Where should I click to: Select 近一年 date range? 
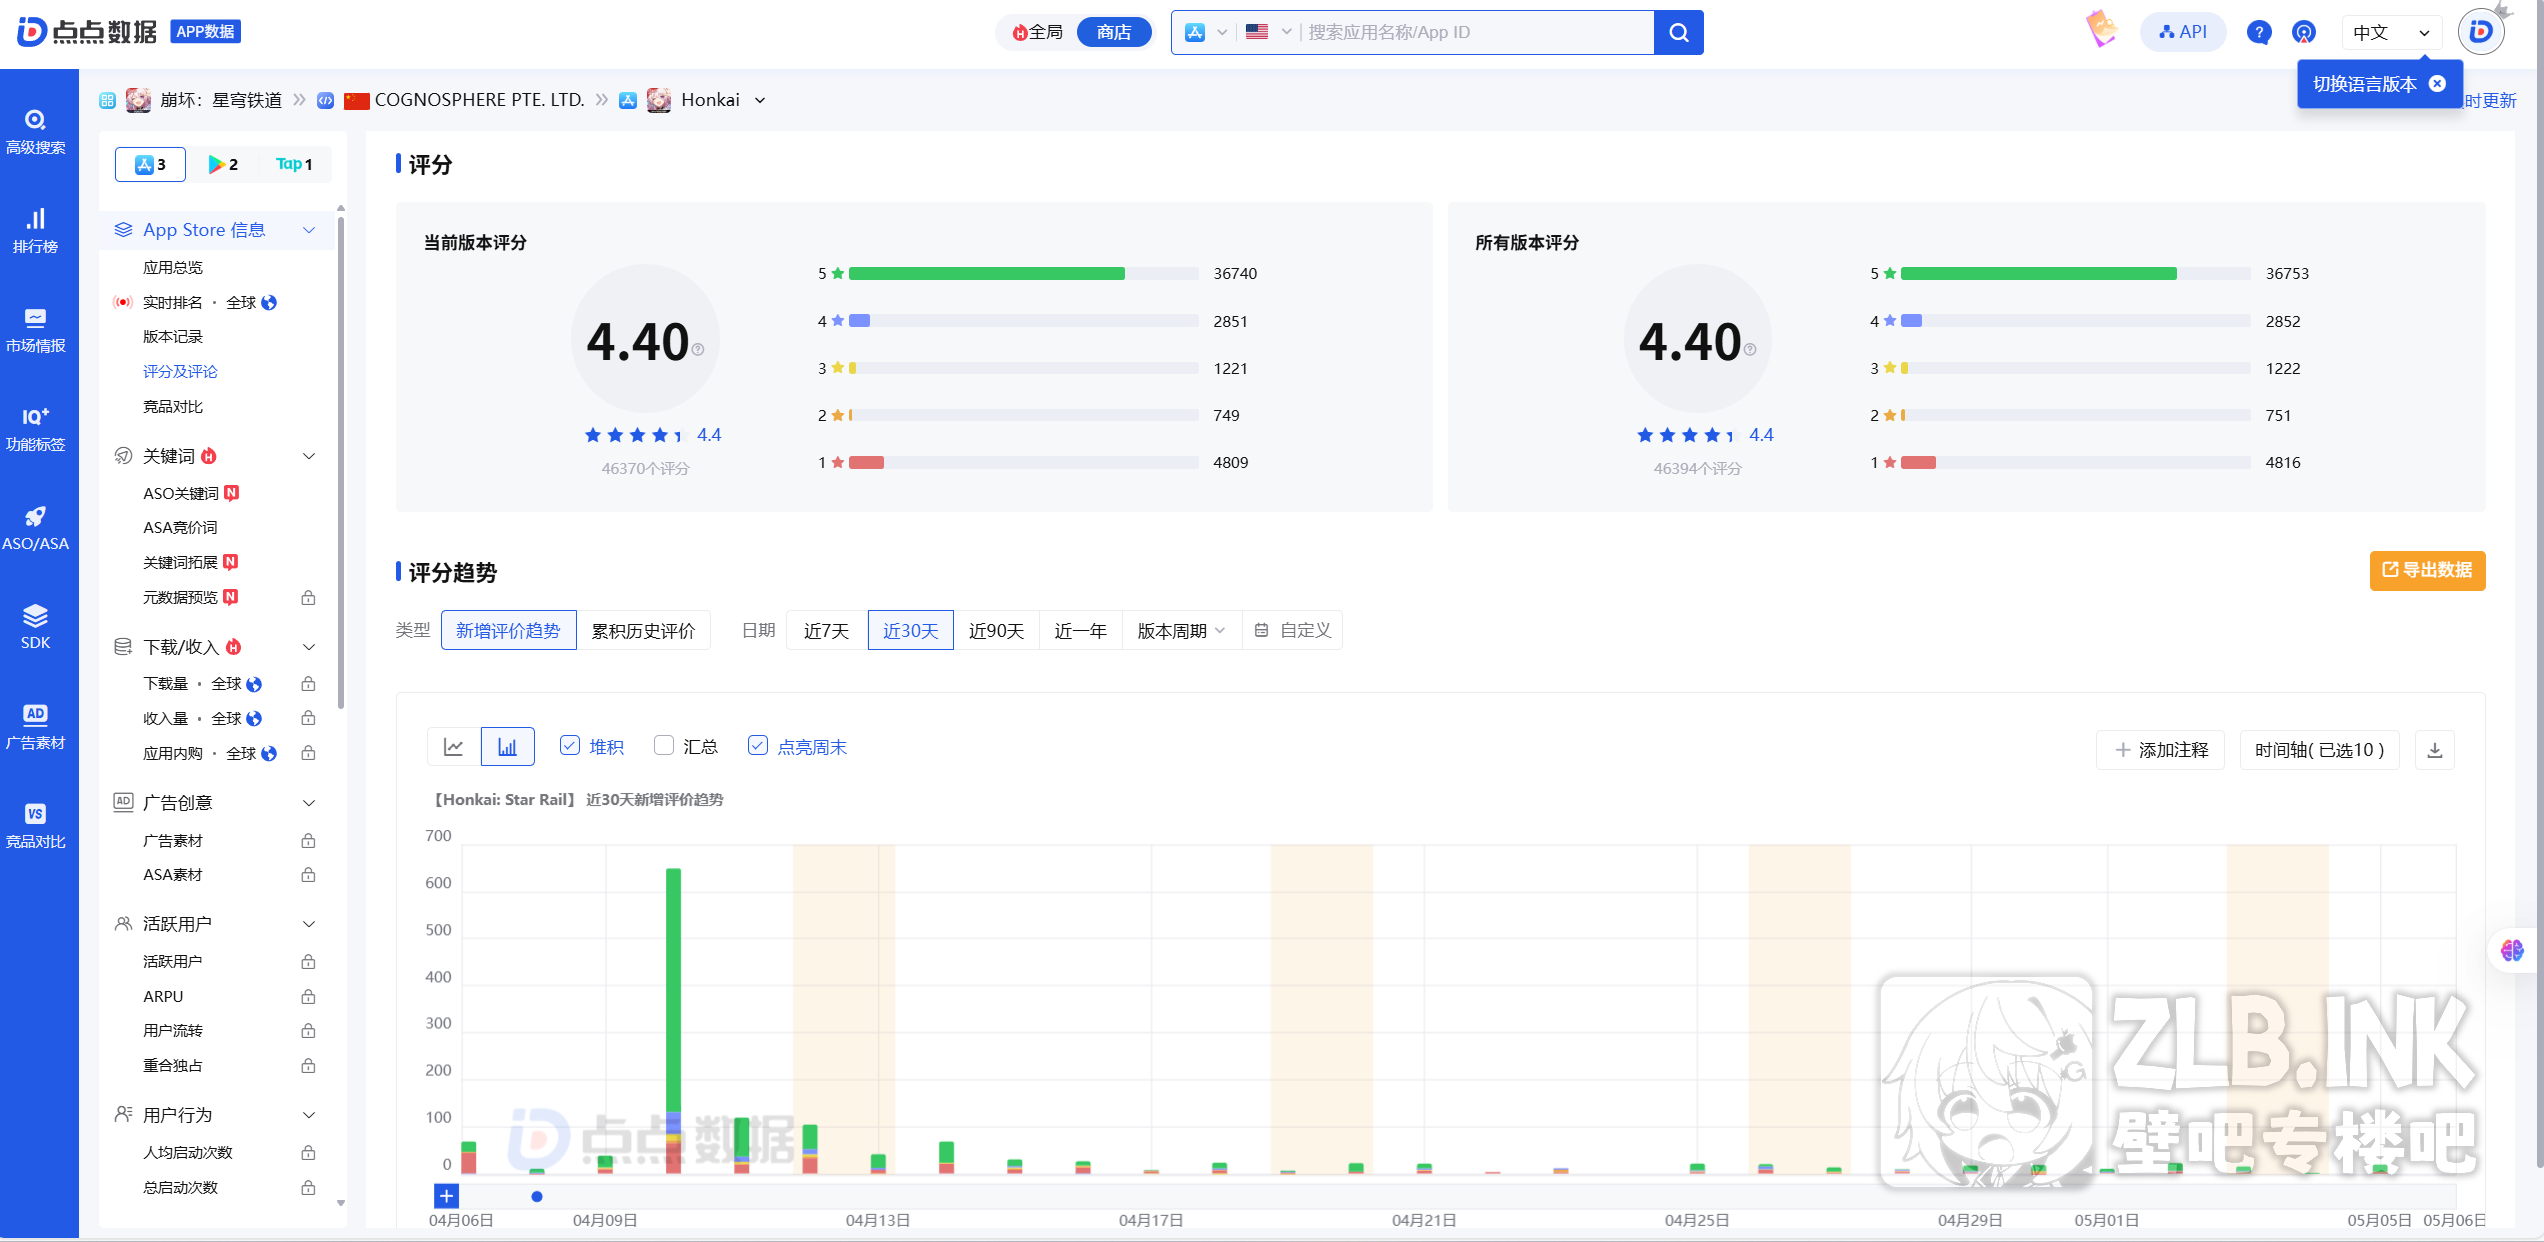pos(1081,630)
